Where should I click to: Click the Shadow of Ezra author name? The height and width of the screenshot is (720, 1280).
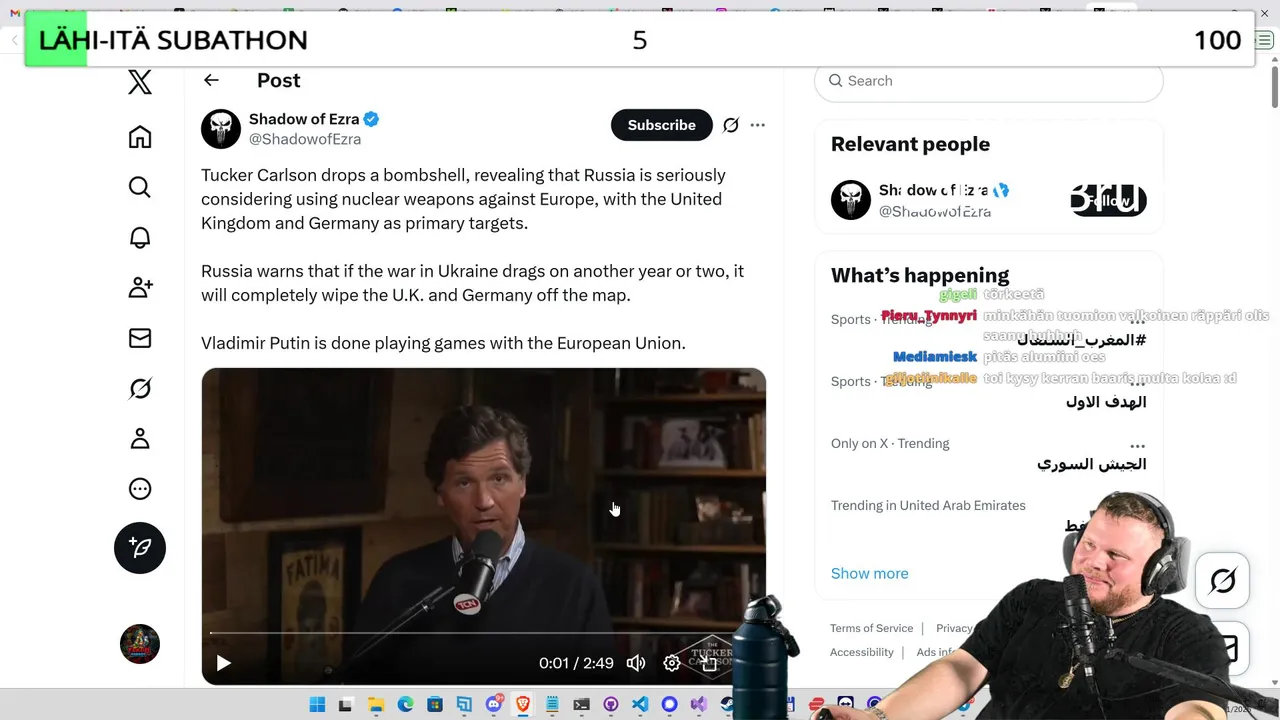[304, 119]
